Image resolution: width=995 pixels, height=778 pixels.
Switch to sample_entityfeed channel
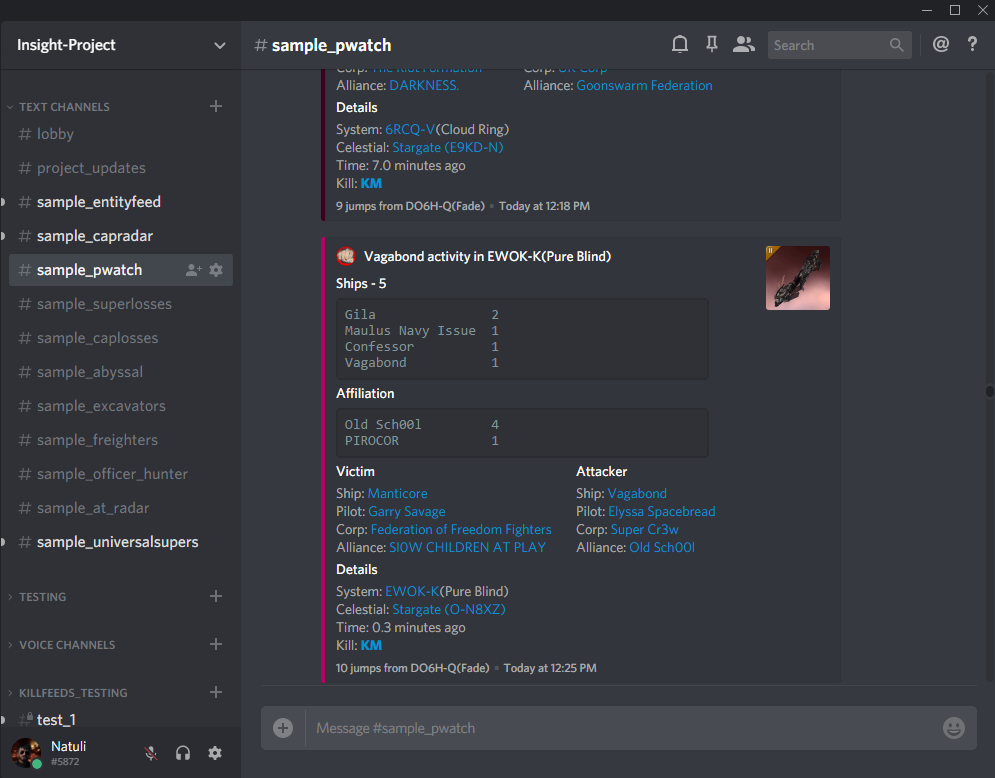tap(121, 202)
